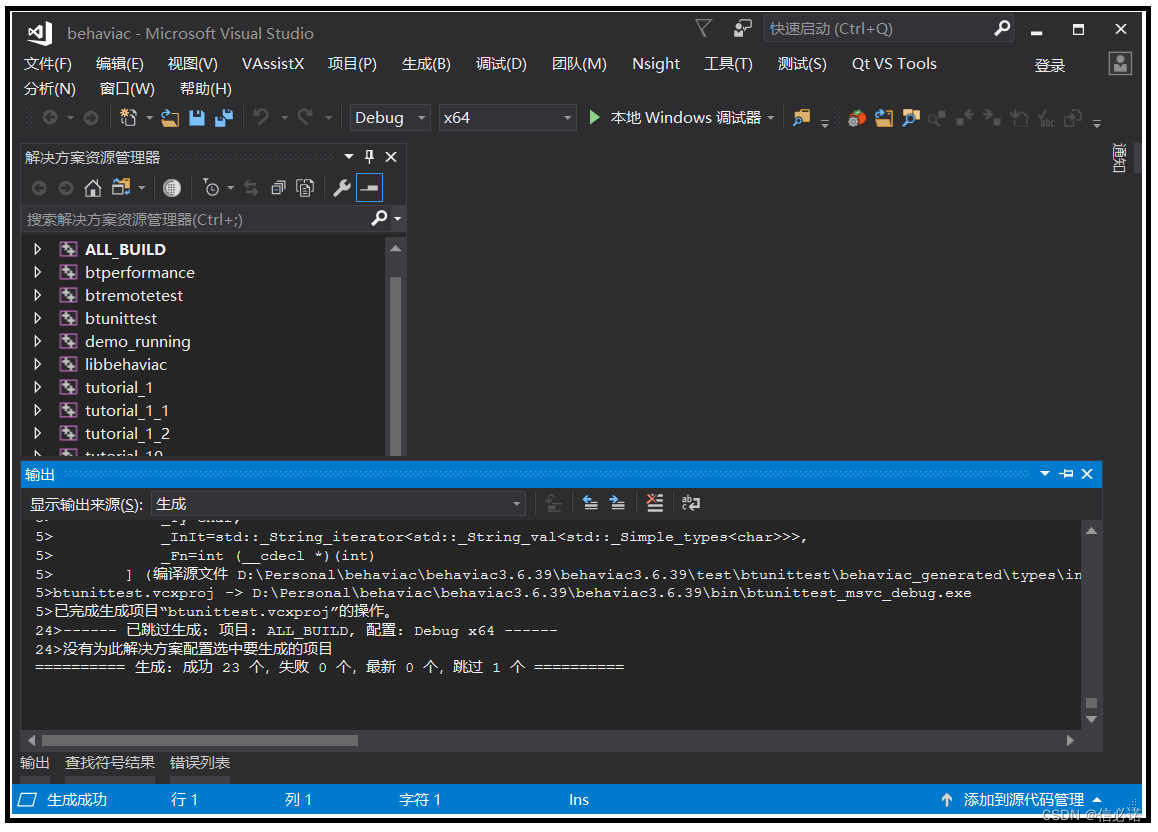Click the Save All icon
The height and width of the screenshot is (832, 1158).
[224, 118]
